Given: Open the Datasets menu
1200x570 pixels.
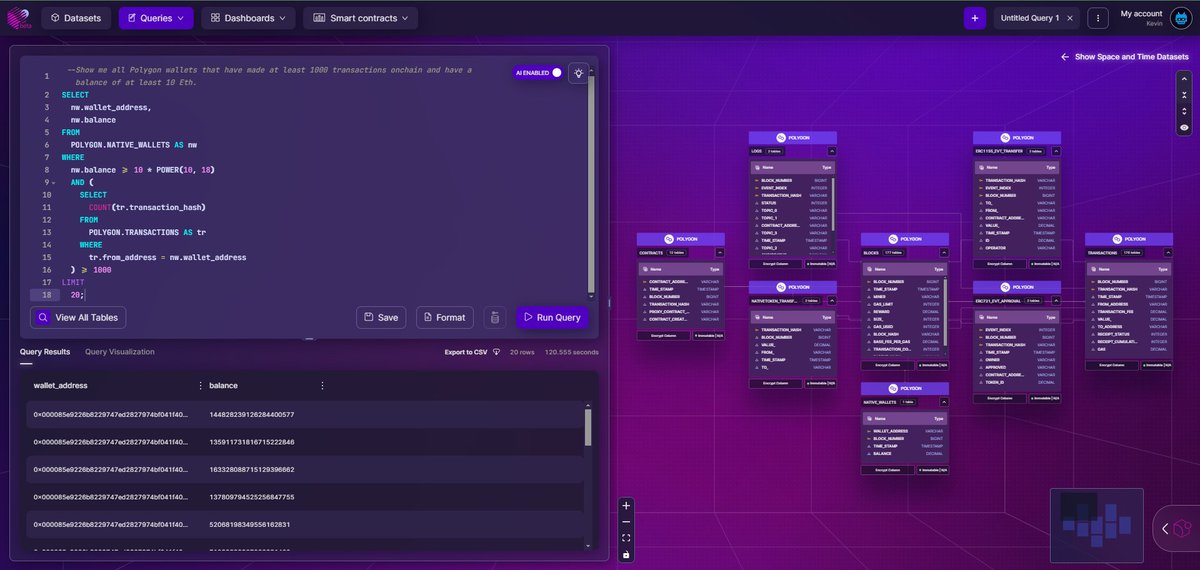Looking at the screenshot, I should coord(76,18).
